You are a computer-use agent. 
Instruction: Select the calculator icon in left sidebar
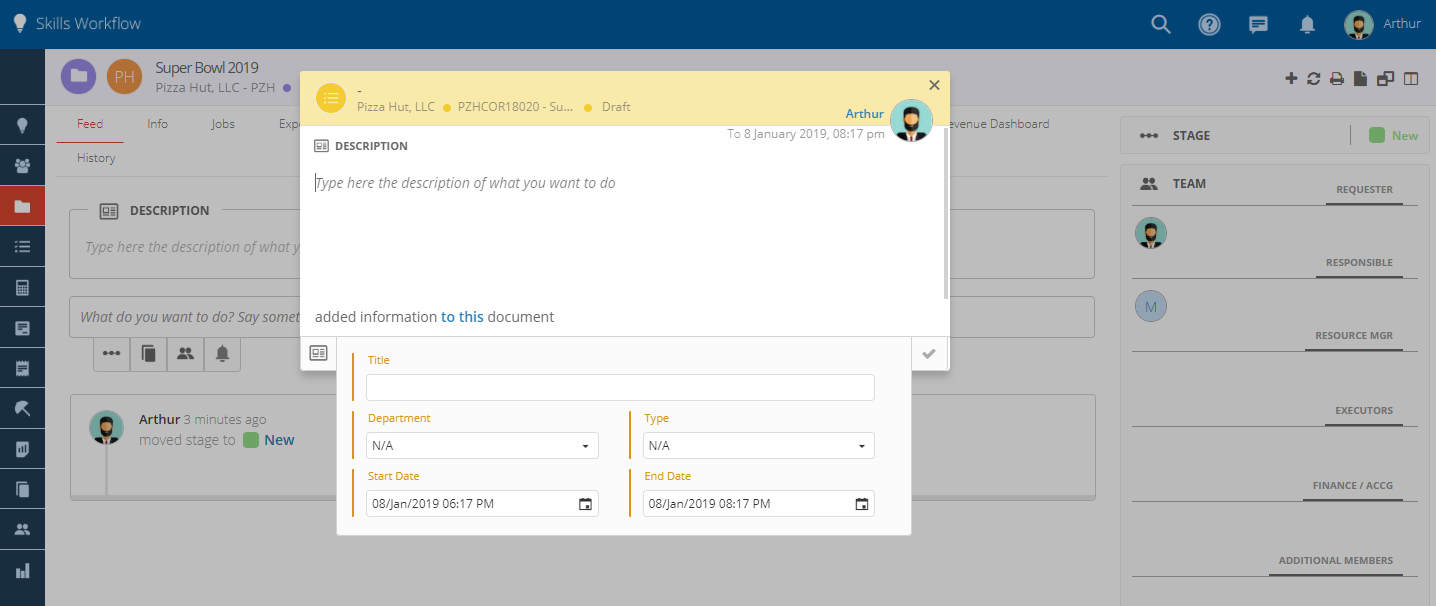[x=22, y=287]
